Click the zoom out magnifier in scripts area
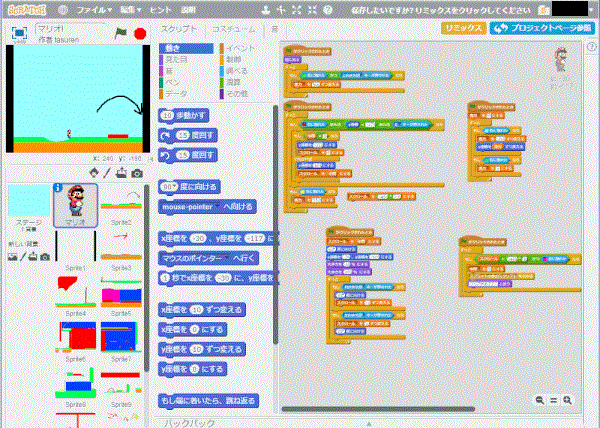Screen dimensions: 600x428 540,400
